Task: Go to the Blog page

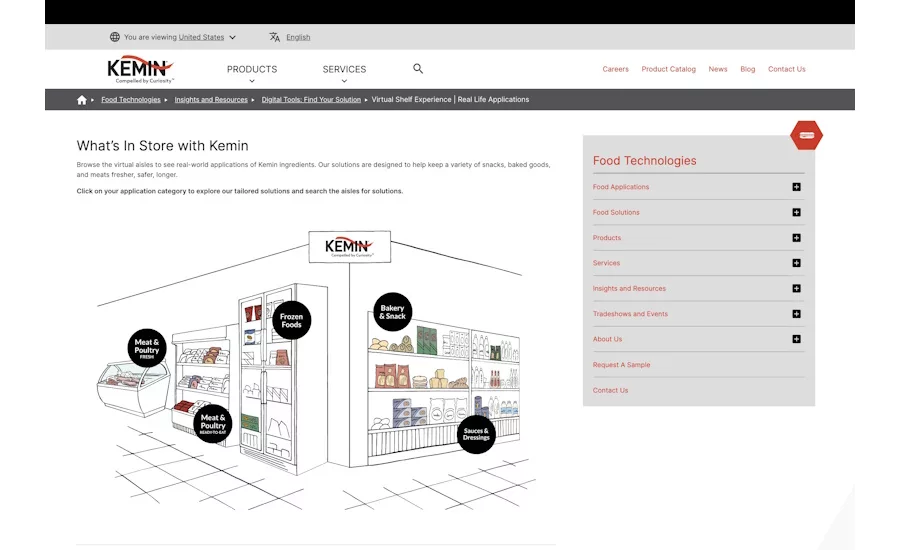Action: (748, 69)
